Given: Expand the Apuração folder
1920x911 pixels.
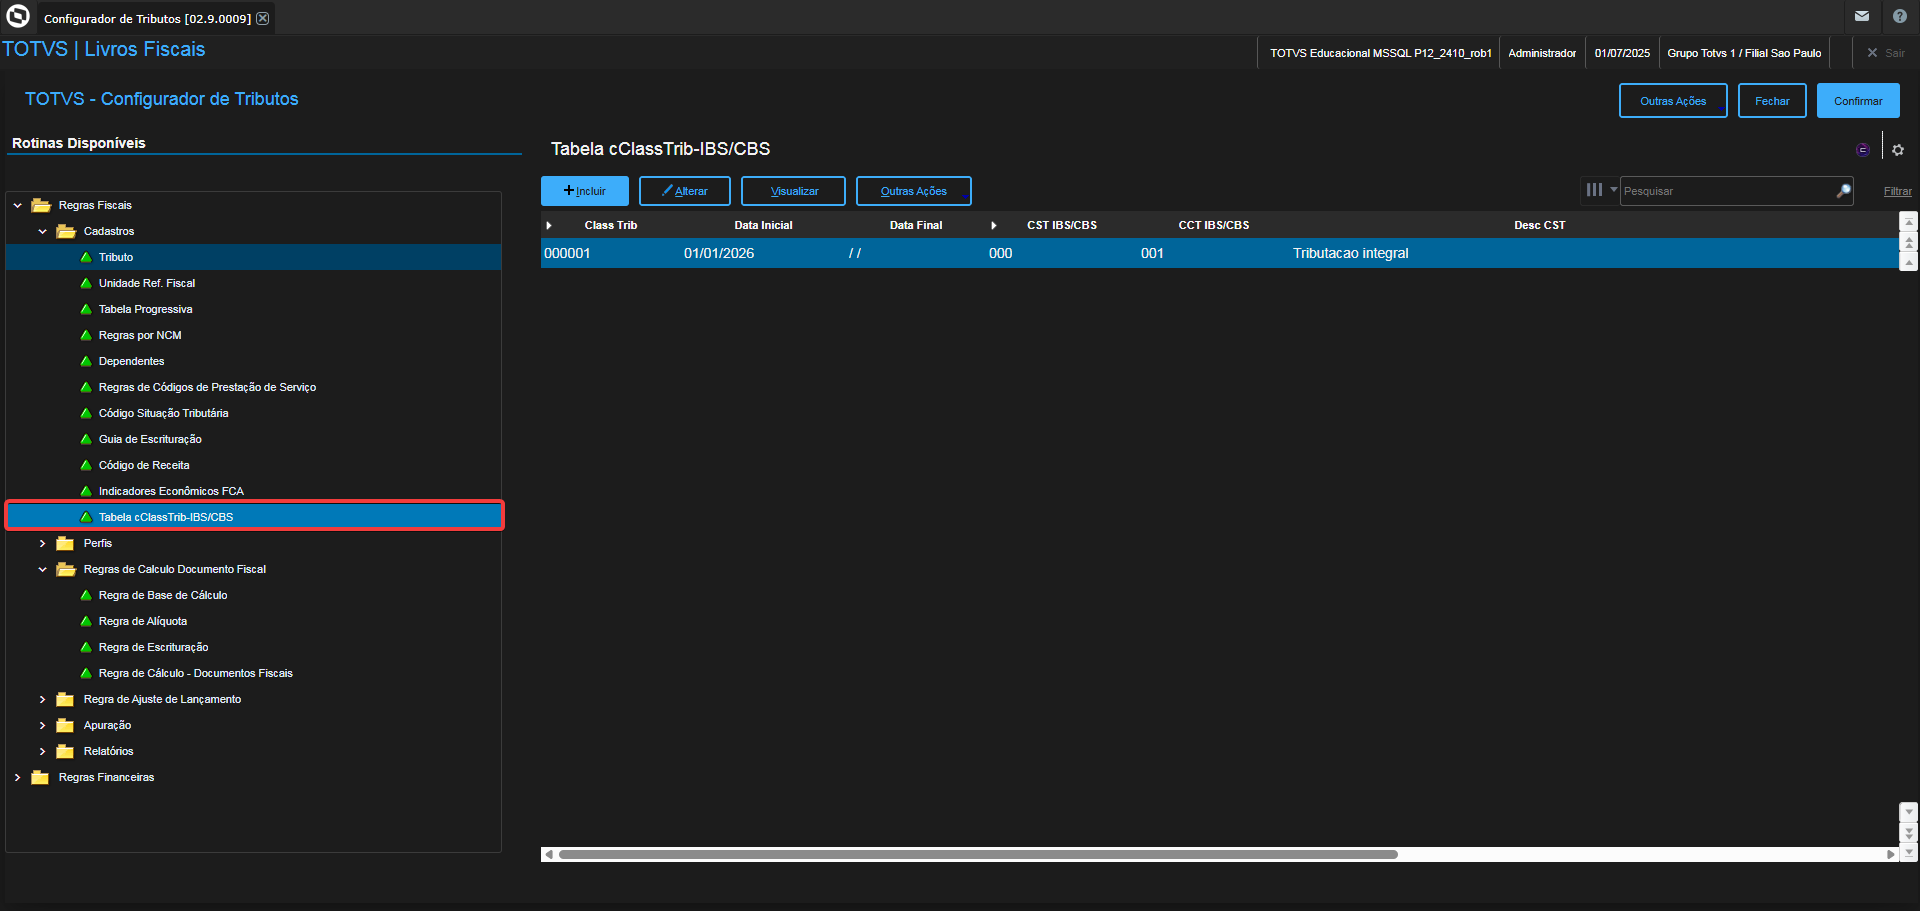Looking at the screenshot, I should pyautogui.click(x=42, y=725).
